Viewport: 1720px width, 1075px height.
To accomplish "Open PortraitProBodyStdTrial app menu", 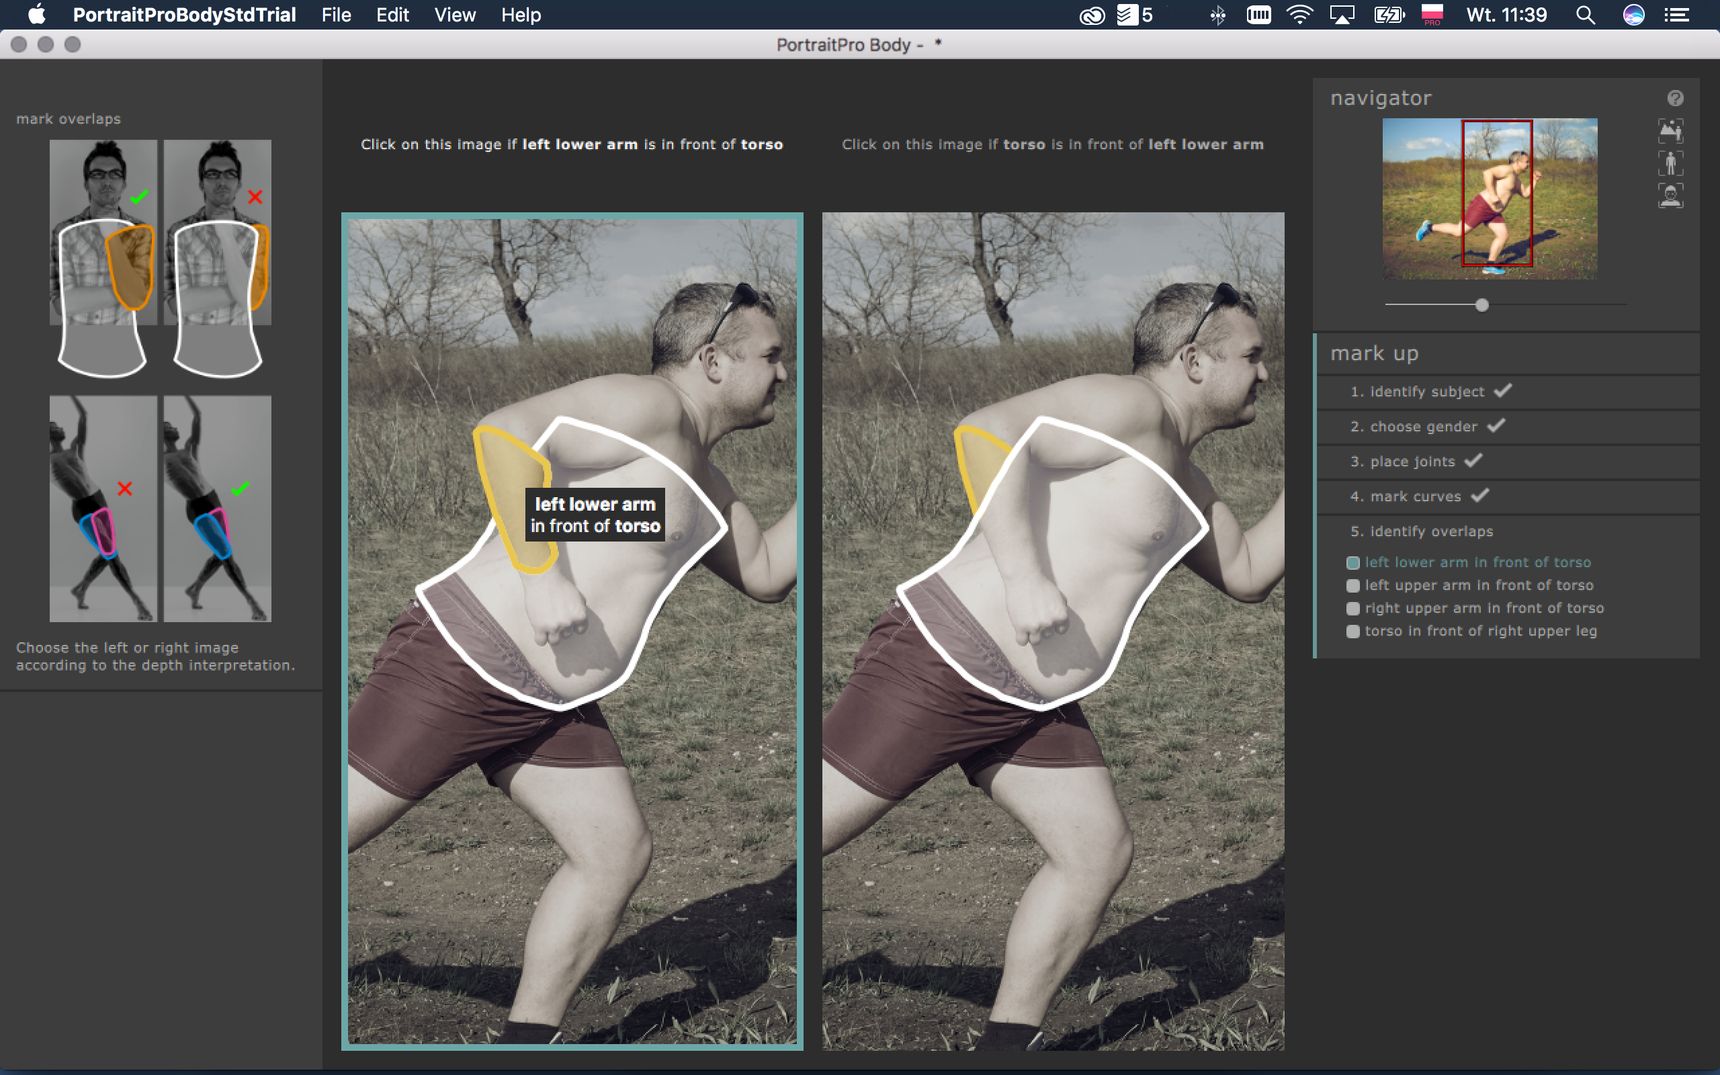I will (x=184, y=15).
